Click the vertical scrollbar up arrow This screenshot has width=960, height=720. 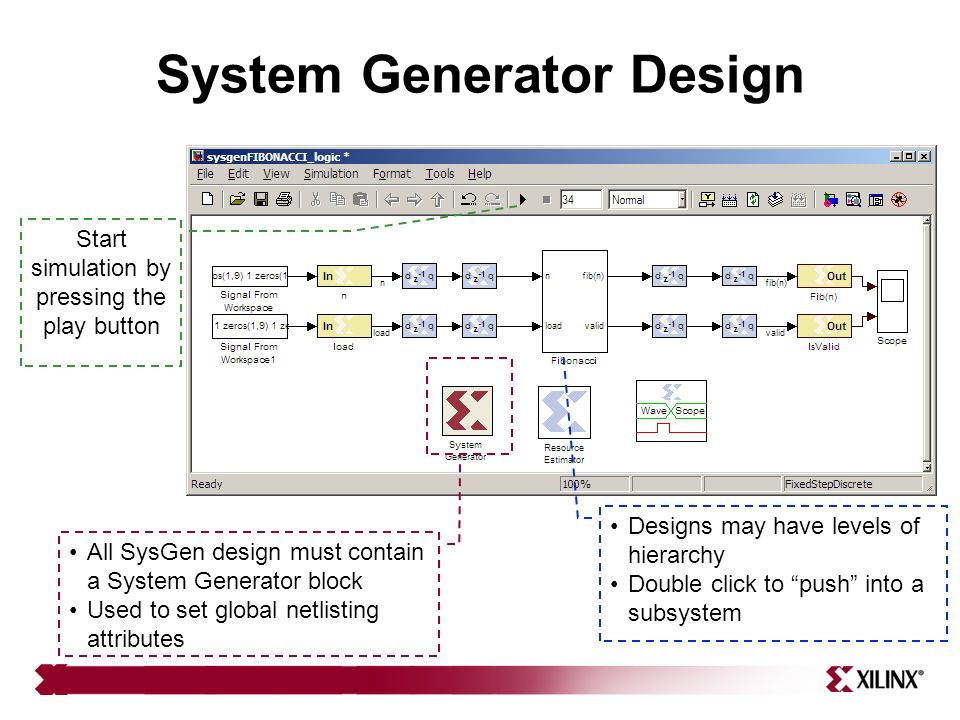click(x=927, y=220)
